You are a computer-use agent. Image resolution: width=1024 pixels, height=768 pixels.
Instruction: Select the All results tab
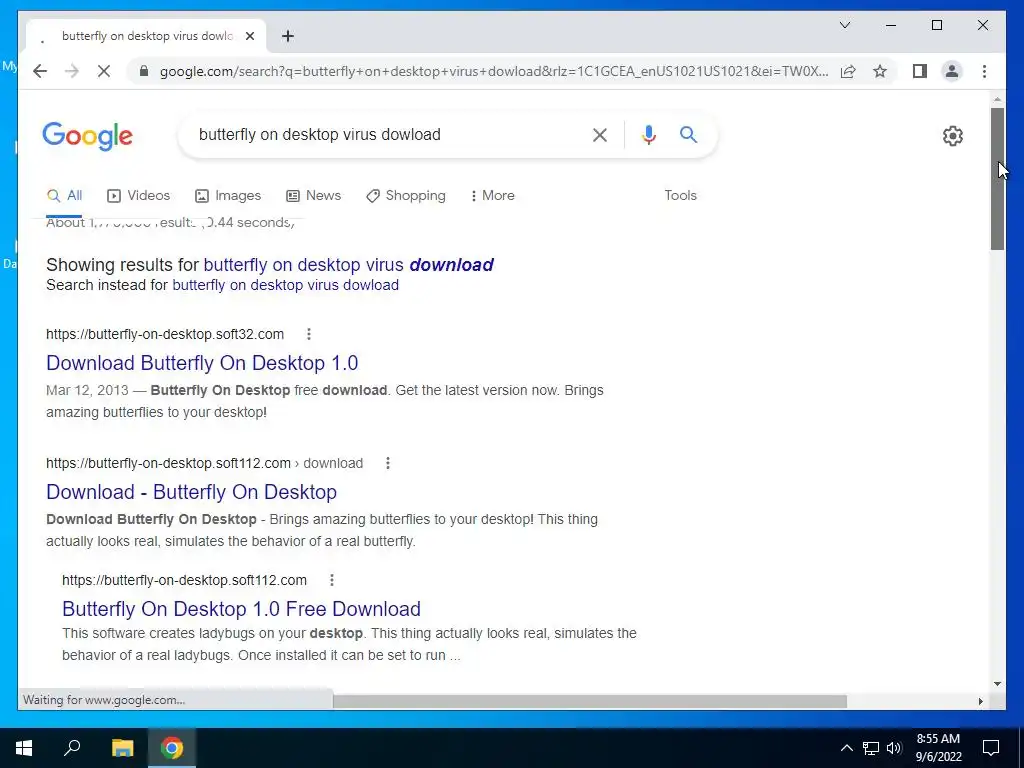65,195
